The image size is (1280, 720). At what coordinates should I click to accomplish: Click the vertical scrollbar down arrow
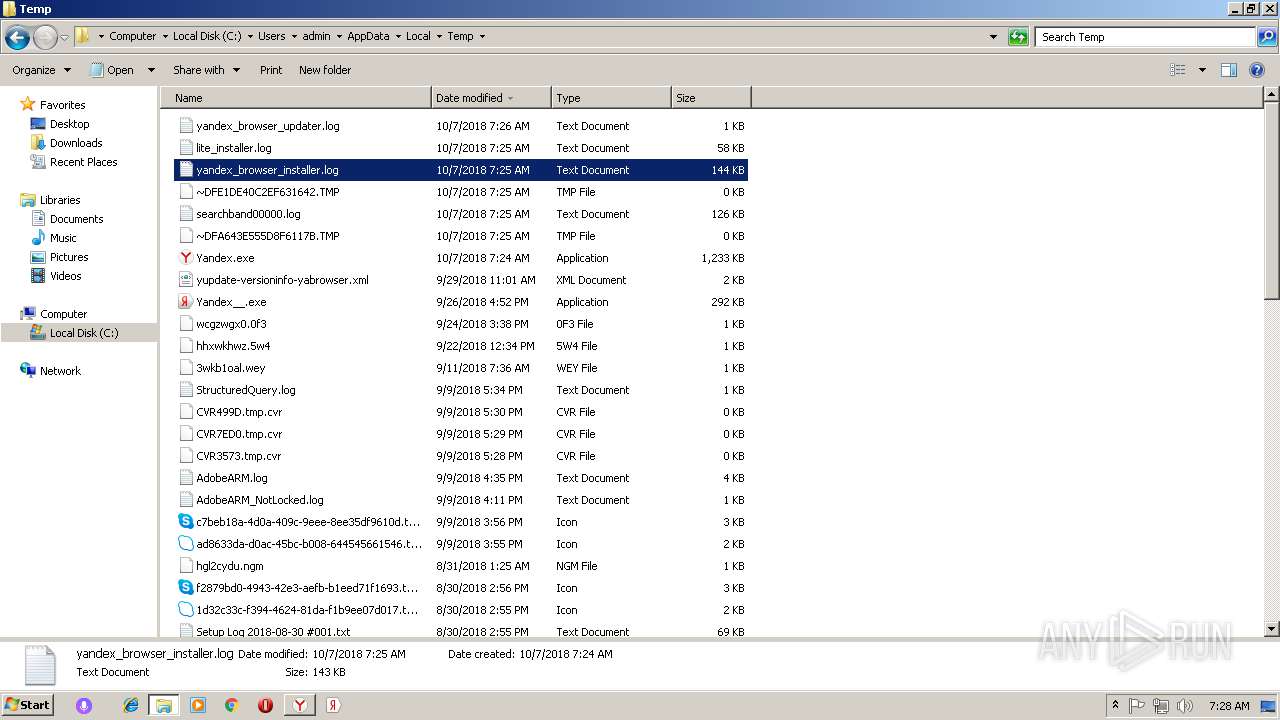1271,629
